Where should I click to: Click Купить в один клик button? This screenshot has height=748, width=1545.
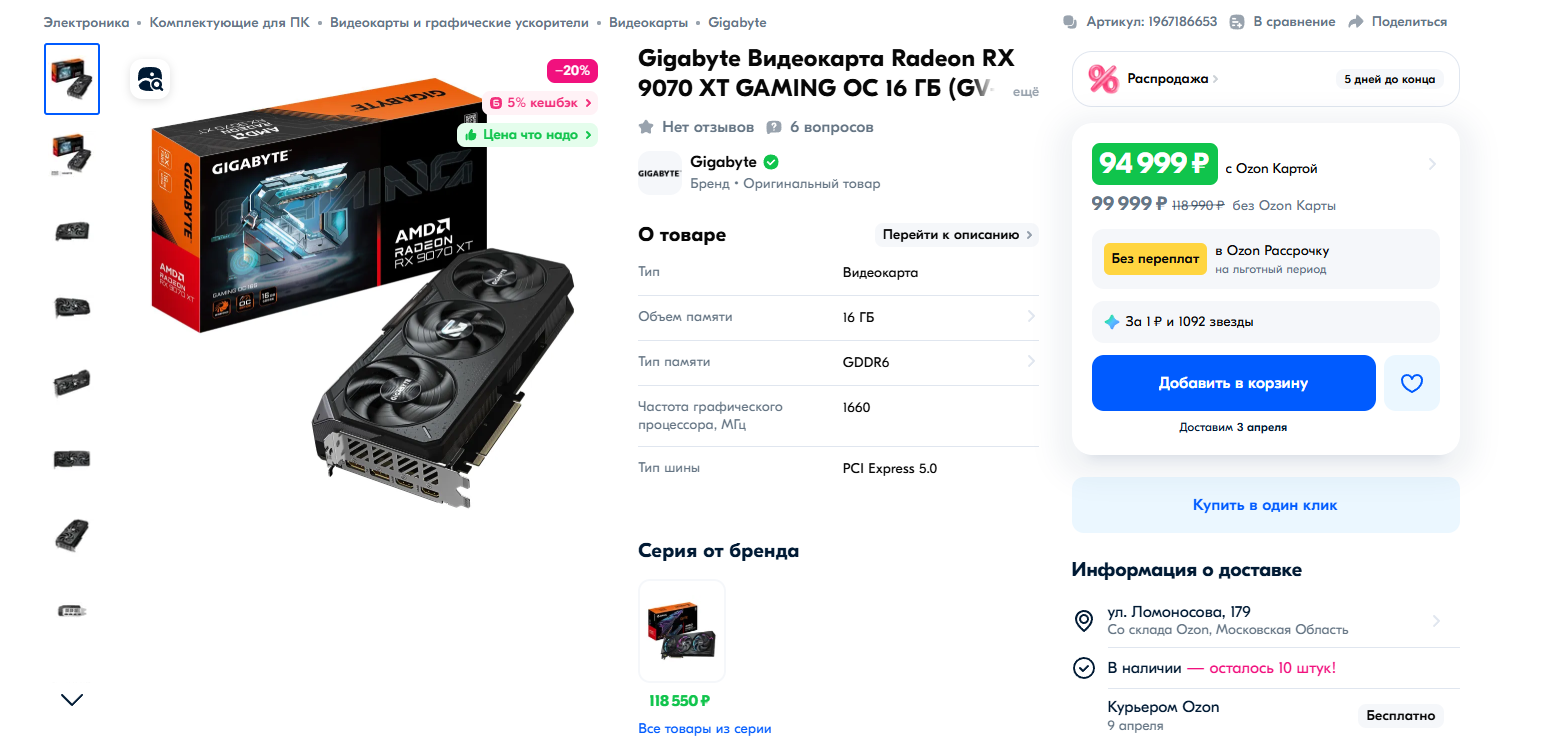[1265, 505]
